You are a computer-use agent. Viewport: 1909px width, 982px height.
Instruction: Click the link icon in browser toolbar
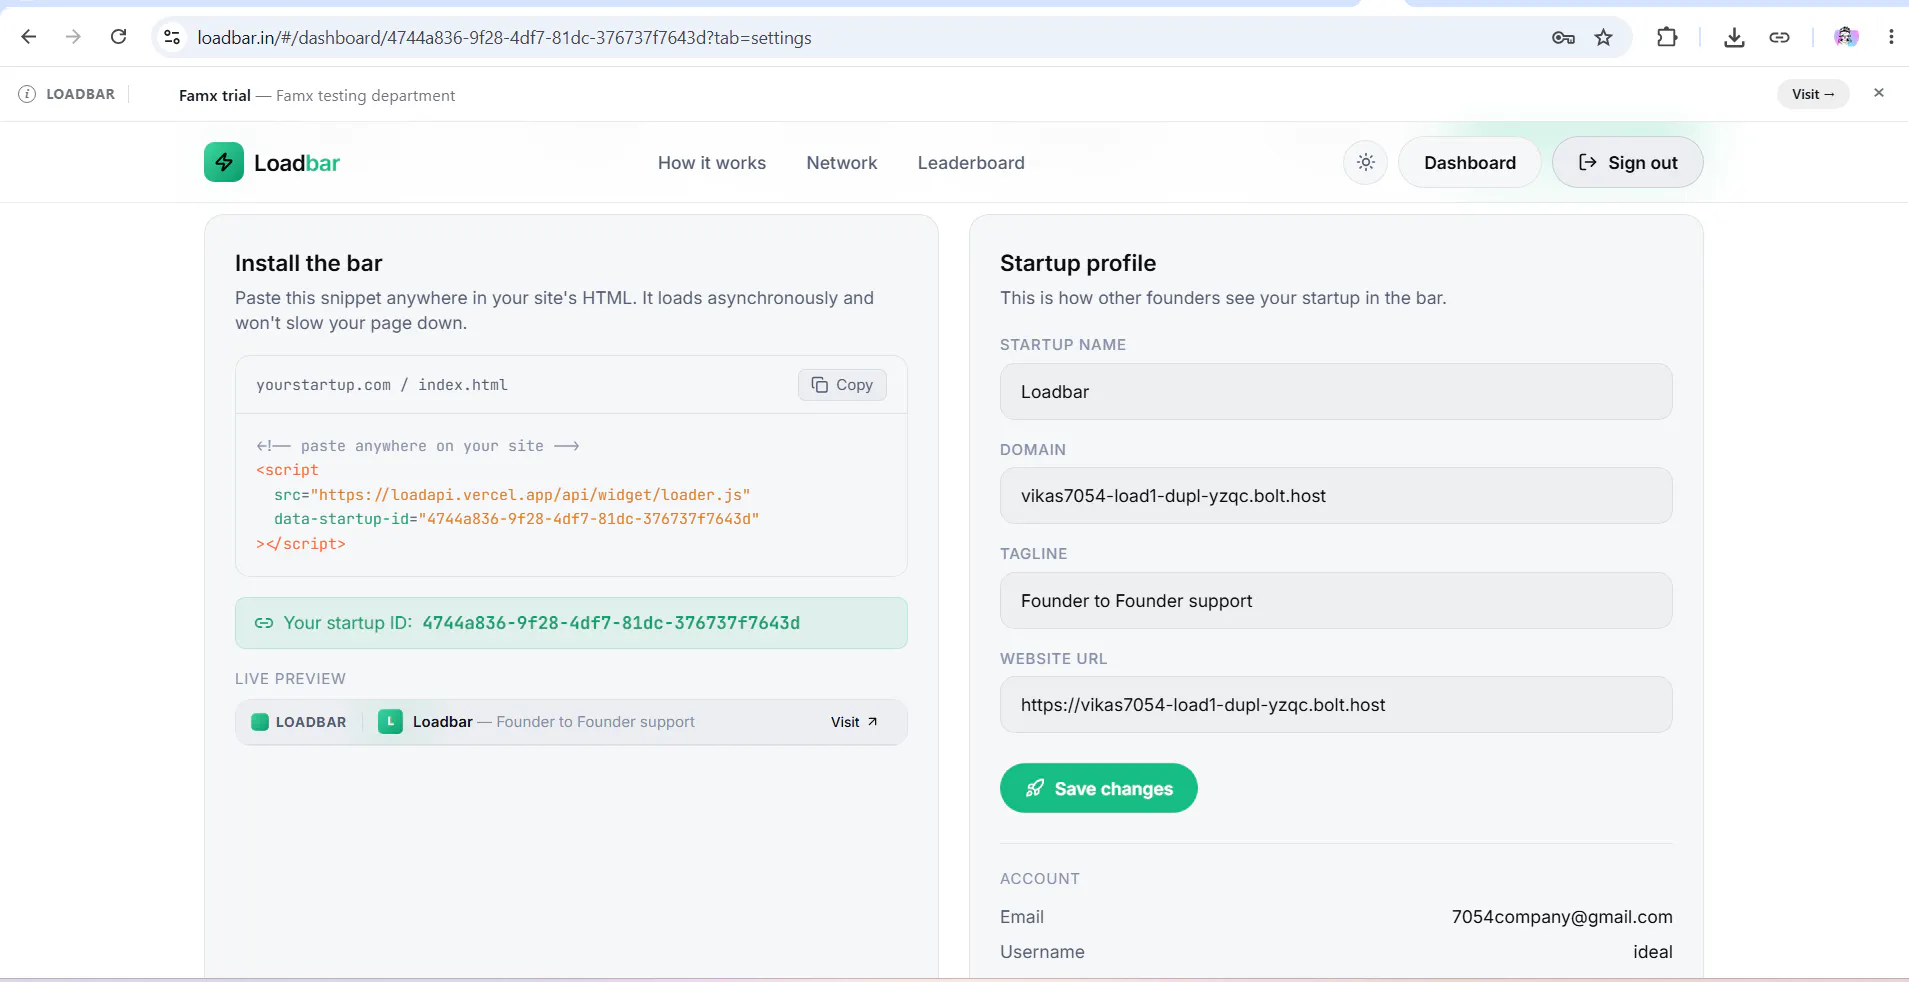click(1779, 38)
